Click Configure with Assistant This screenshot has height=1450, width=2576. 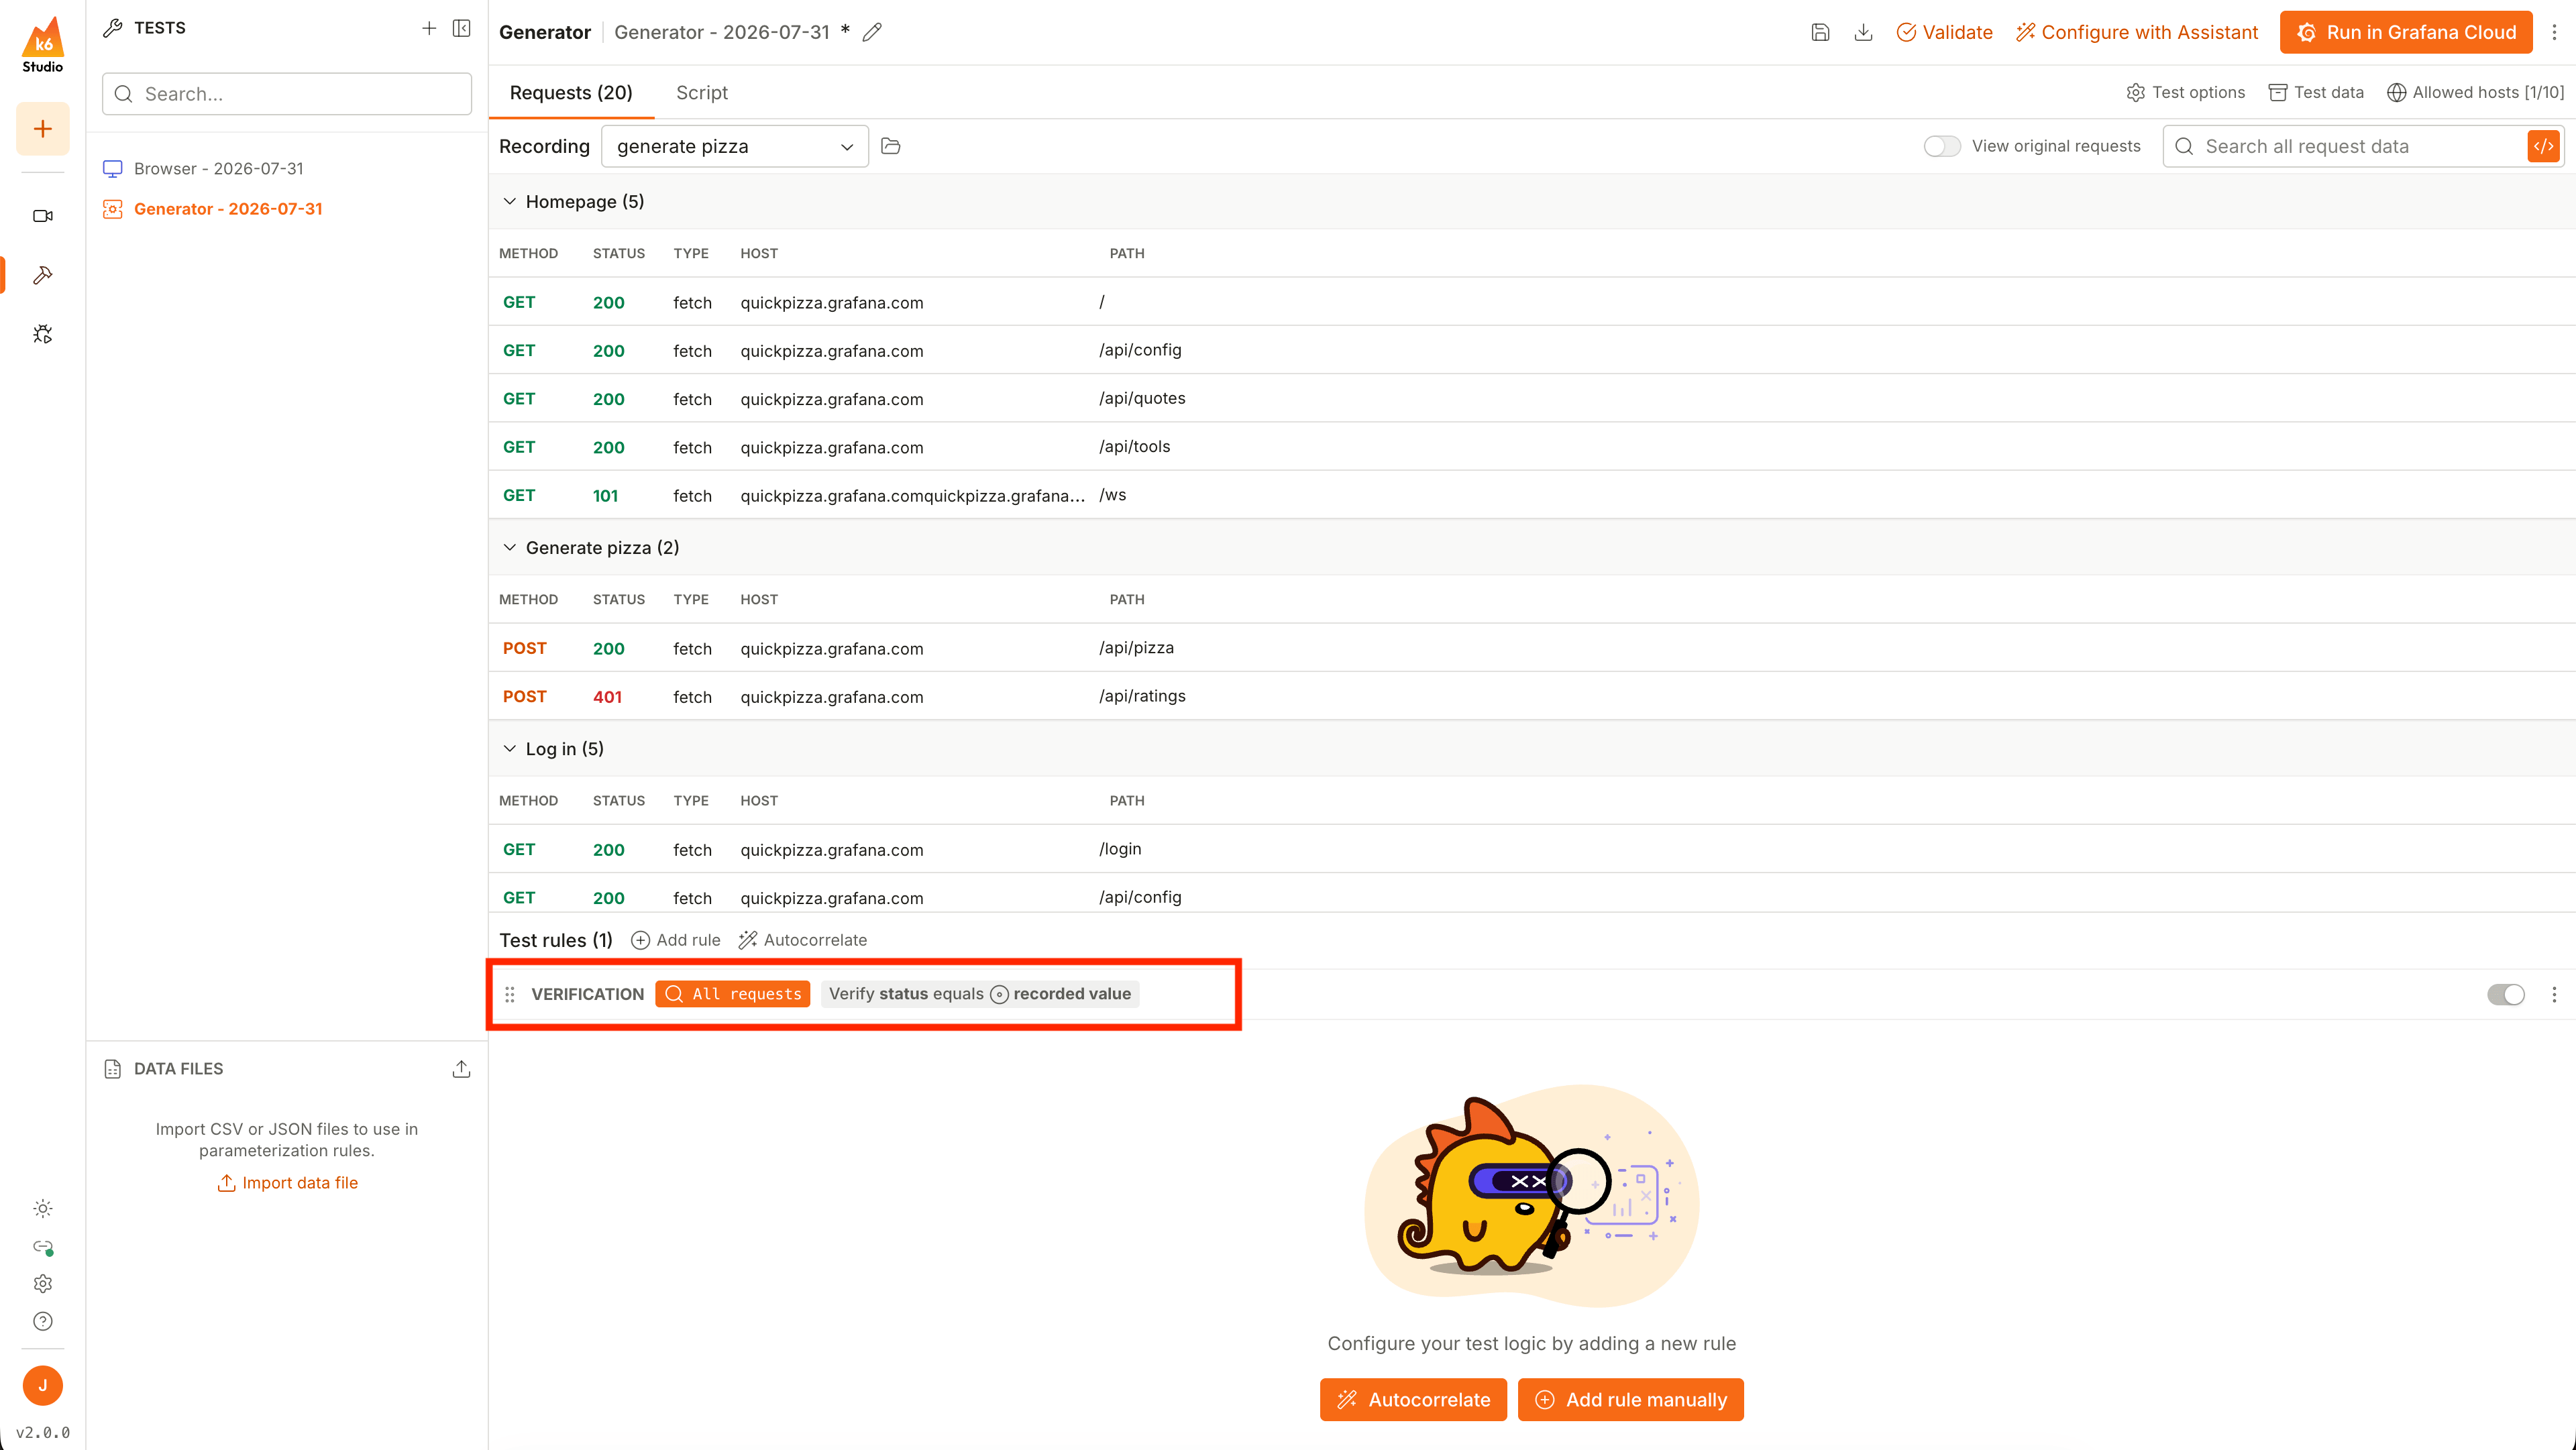pos(2137,32)
